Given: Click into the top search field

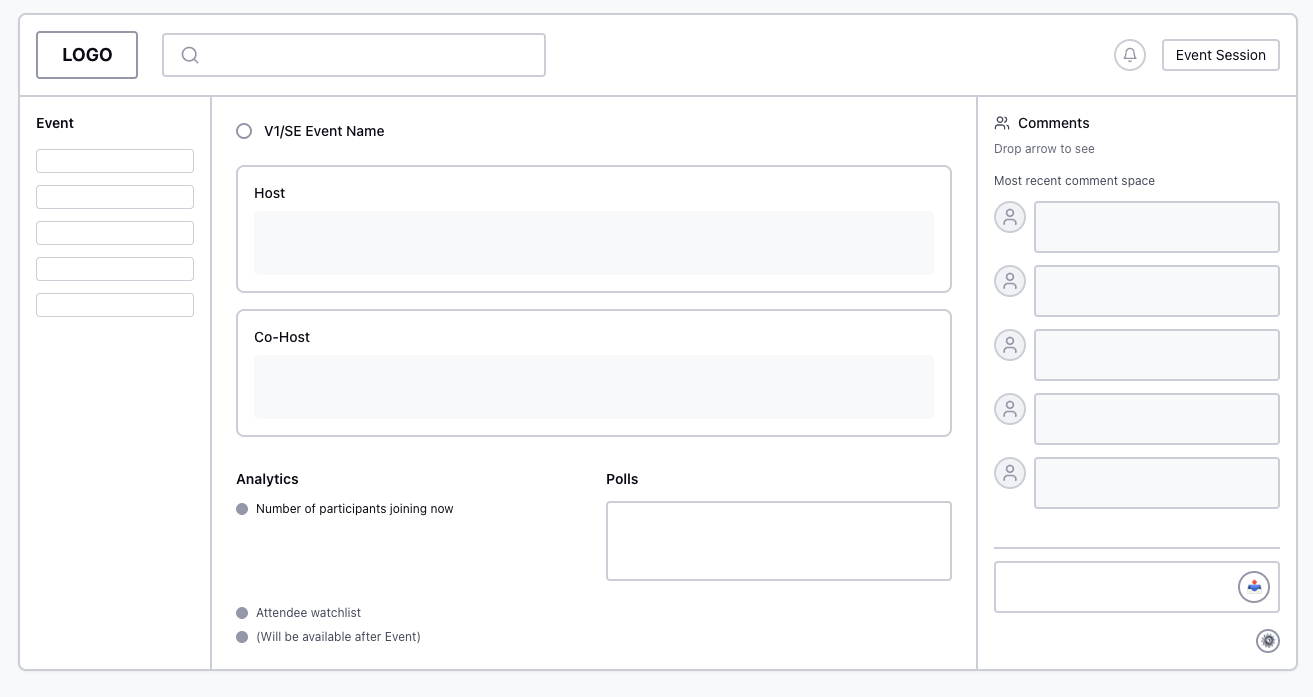Looking at the screenshot, I should [370, 55].
